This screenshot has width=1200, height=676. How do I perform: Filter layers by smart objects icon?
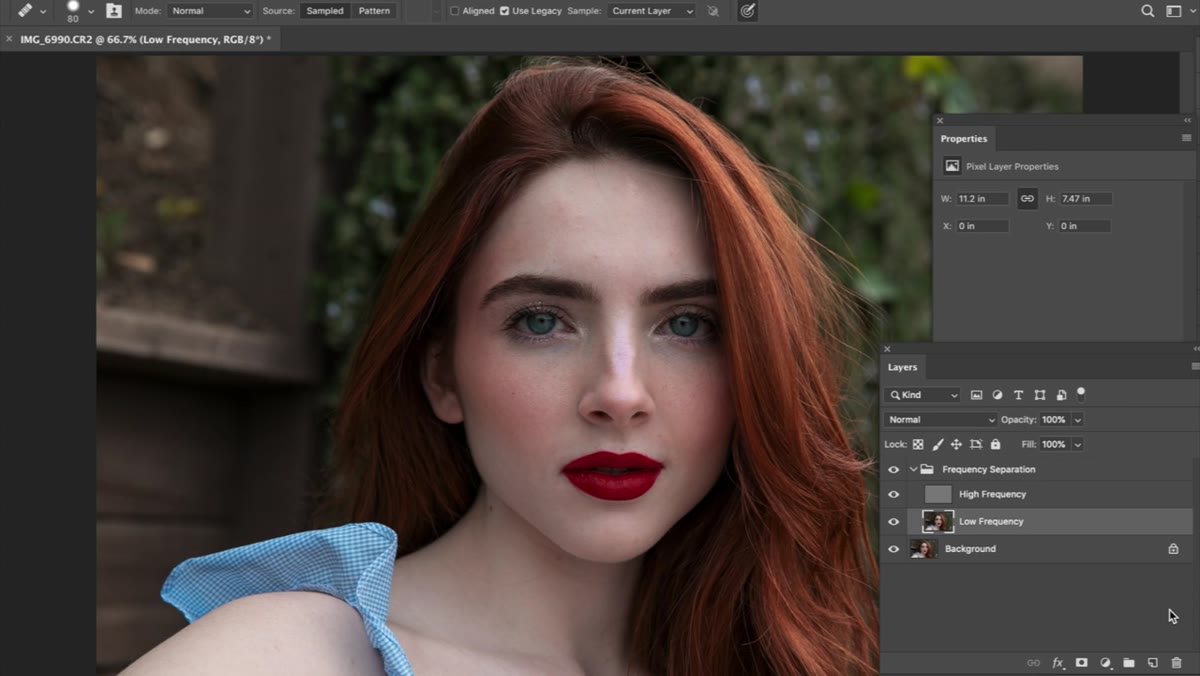click(1061, 395)
